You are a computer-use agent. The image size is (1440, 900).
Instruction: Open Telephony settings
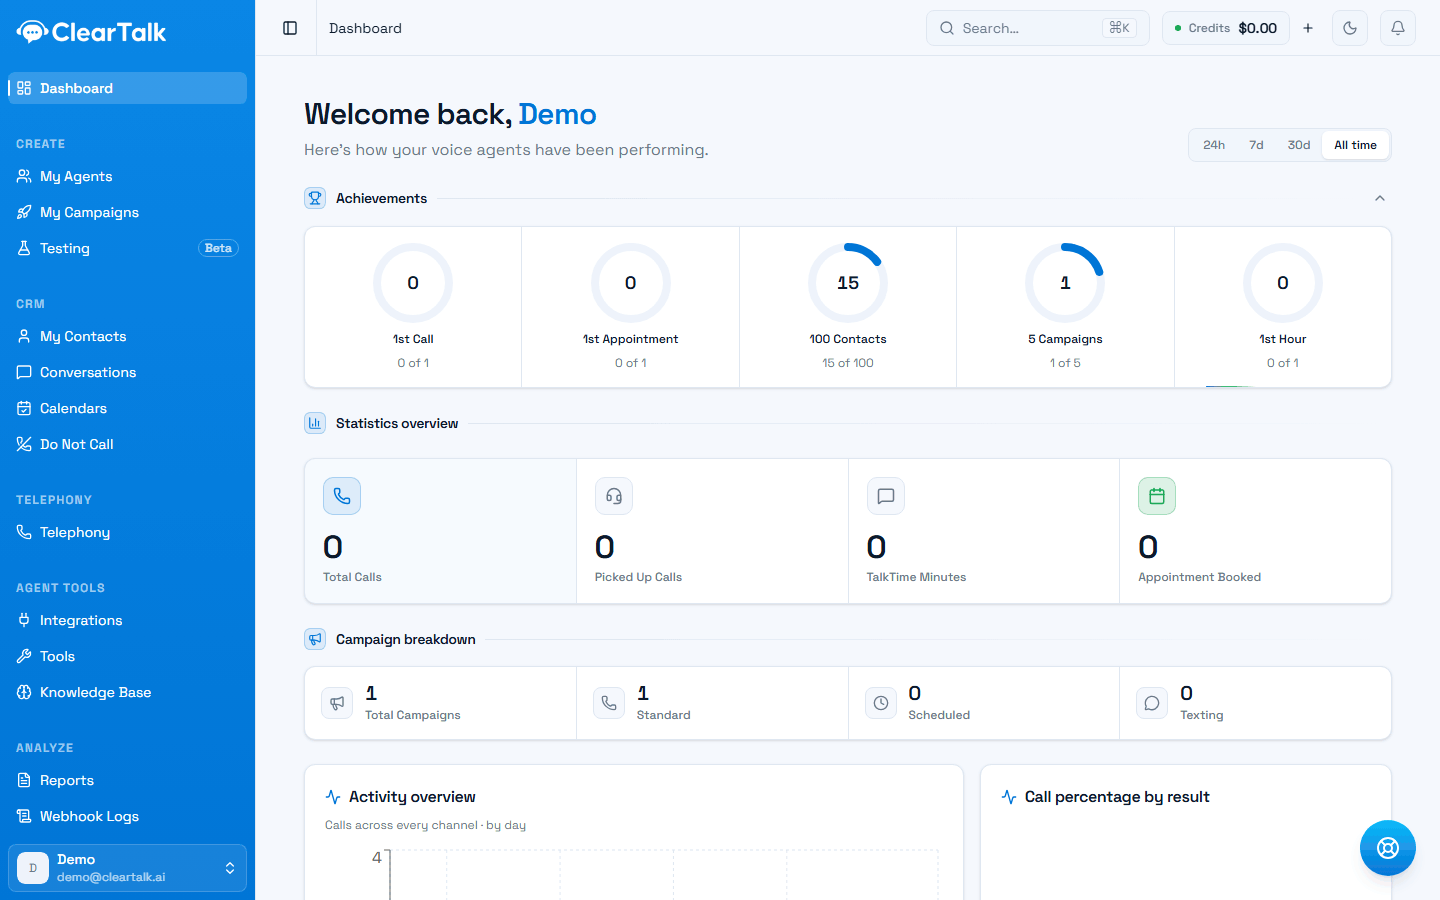click(127, 532)
